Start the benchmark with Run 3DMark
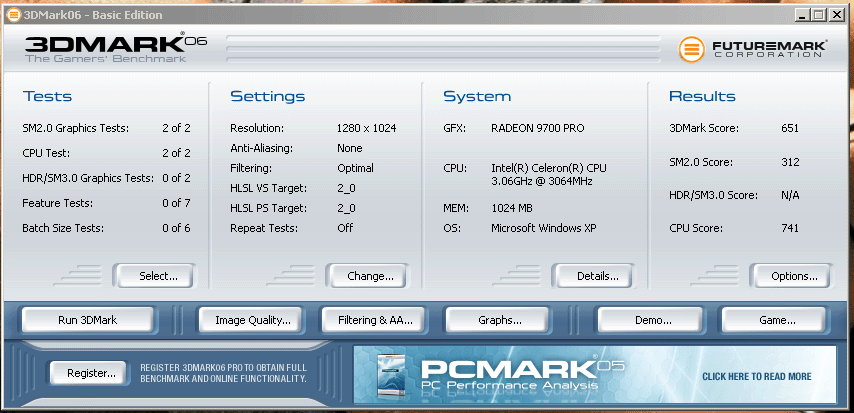The width and height of the screenshot is (854, 413). point(88,320)
